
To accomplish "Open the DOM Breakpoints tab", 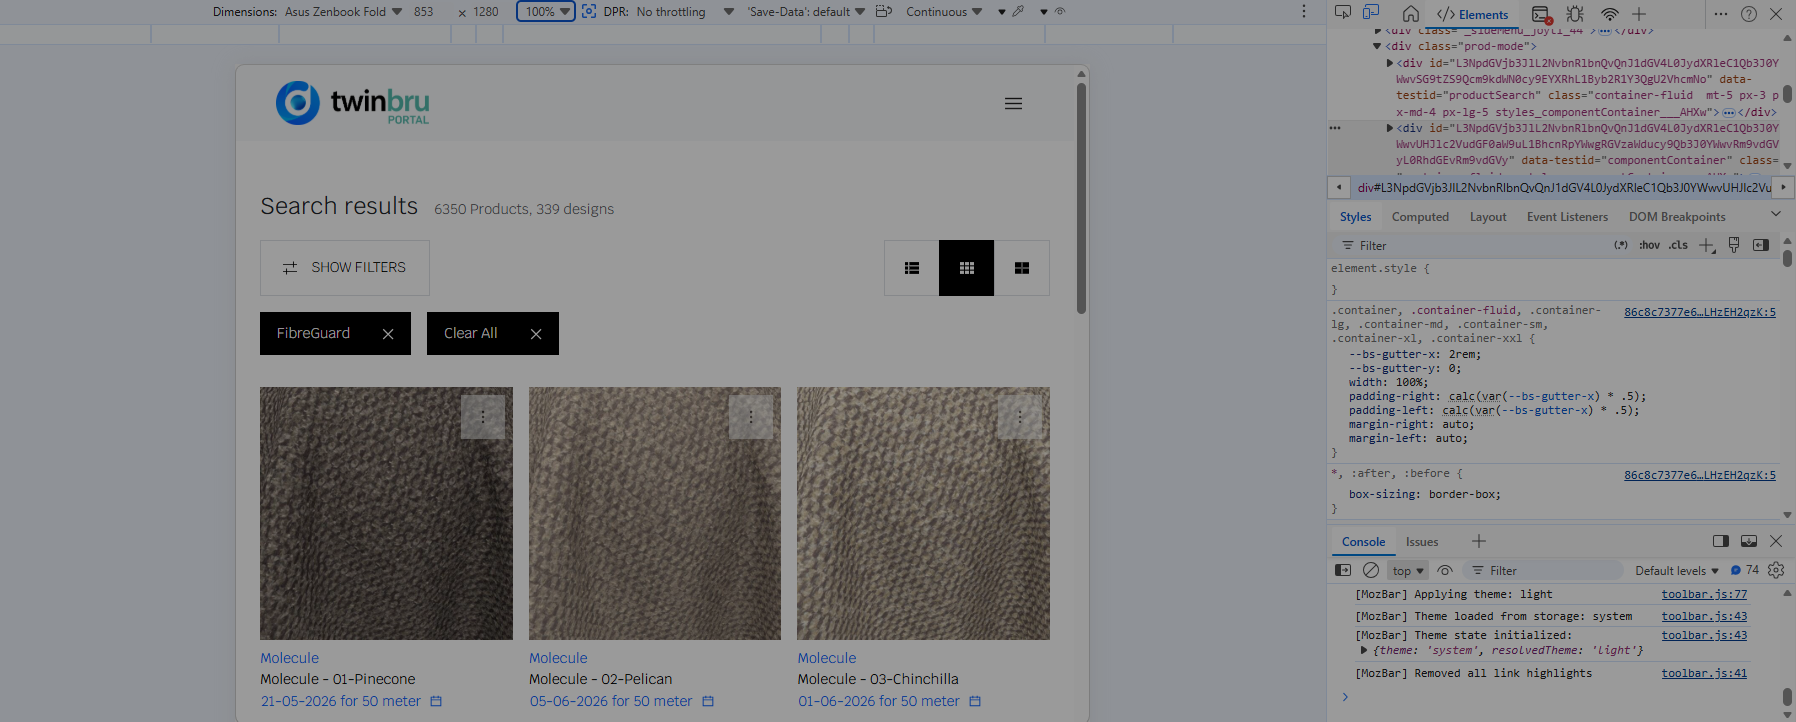I will [1677, 217].
